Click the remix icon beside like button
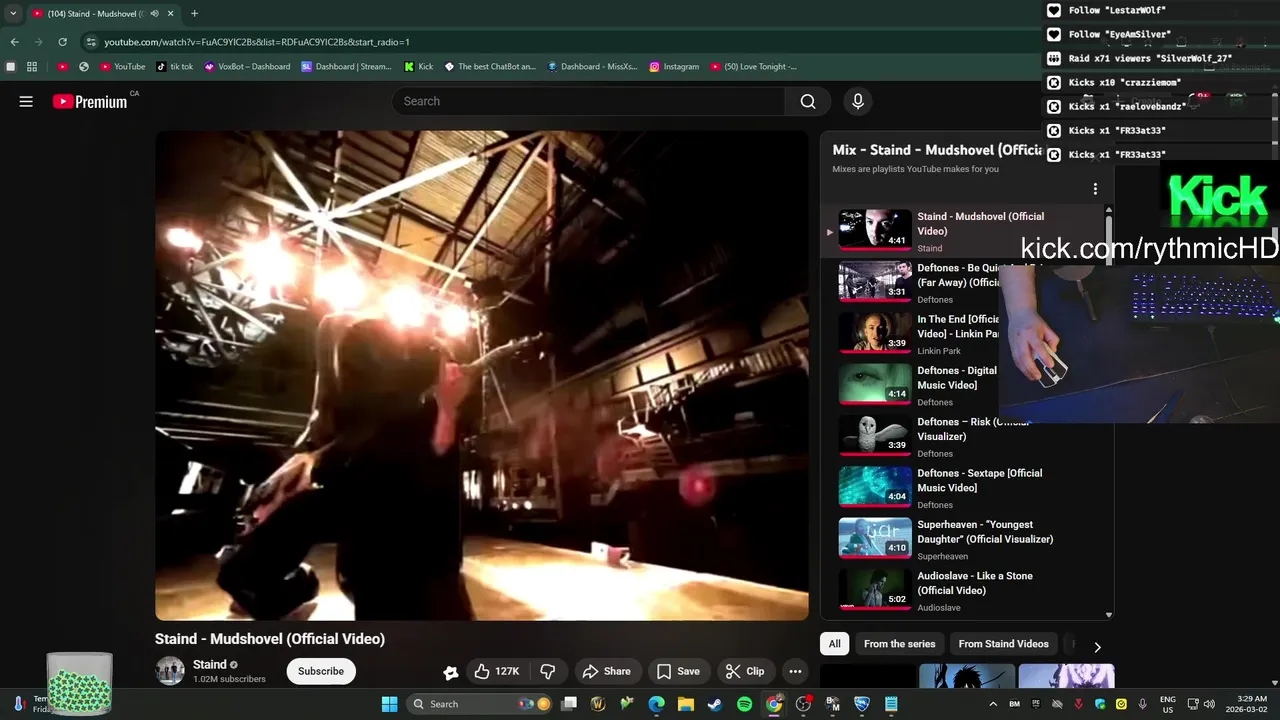The image size is (1280, 720). pyautogui.click(x=451, y=672)
